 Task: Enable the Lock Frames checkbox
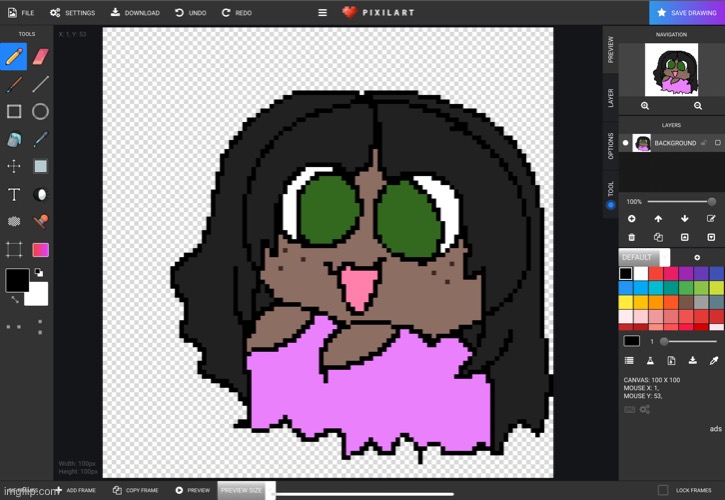(663, 490)
